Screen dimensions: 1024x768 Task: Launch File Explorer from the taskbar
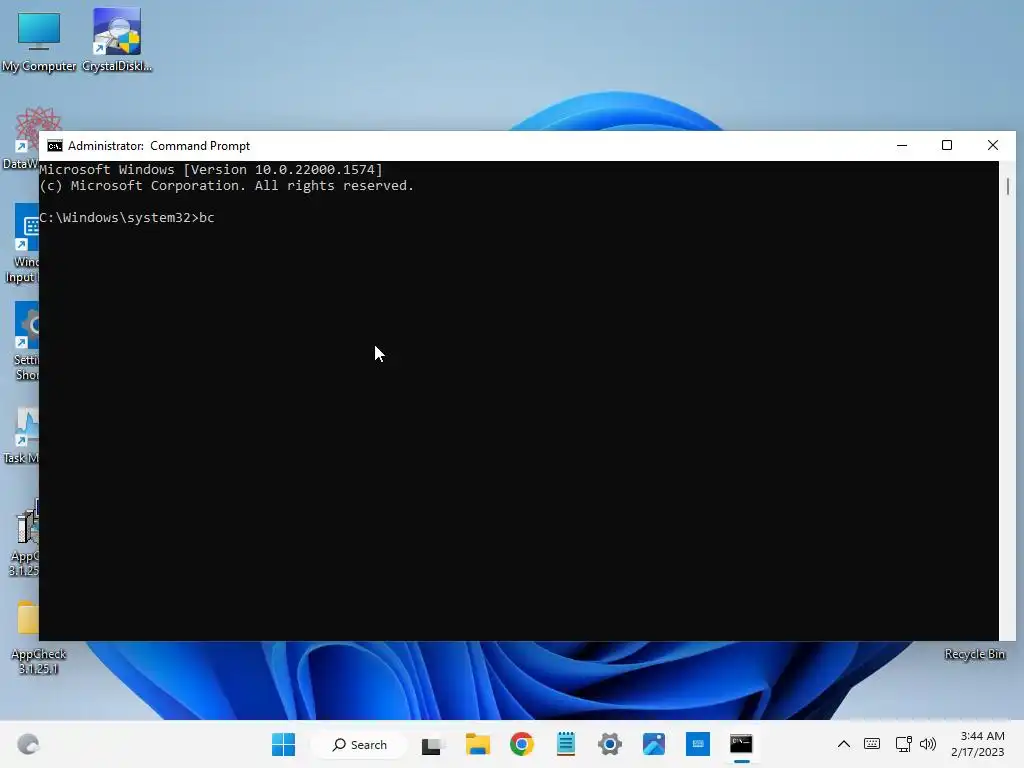tap(478, 744)
